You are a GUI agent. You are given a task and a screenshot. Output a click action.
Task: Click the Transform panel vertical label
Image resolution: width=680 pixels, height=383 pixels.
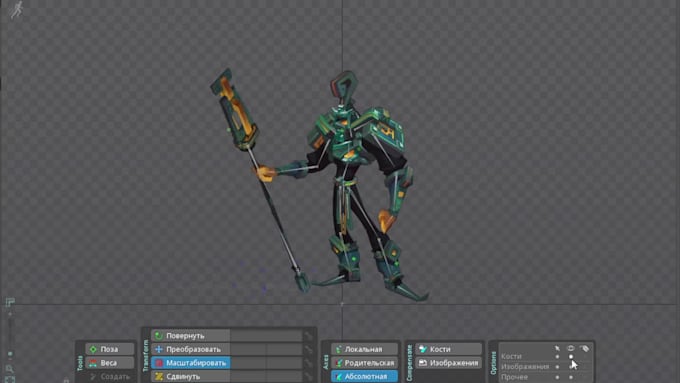[146, 356]
